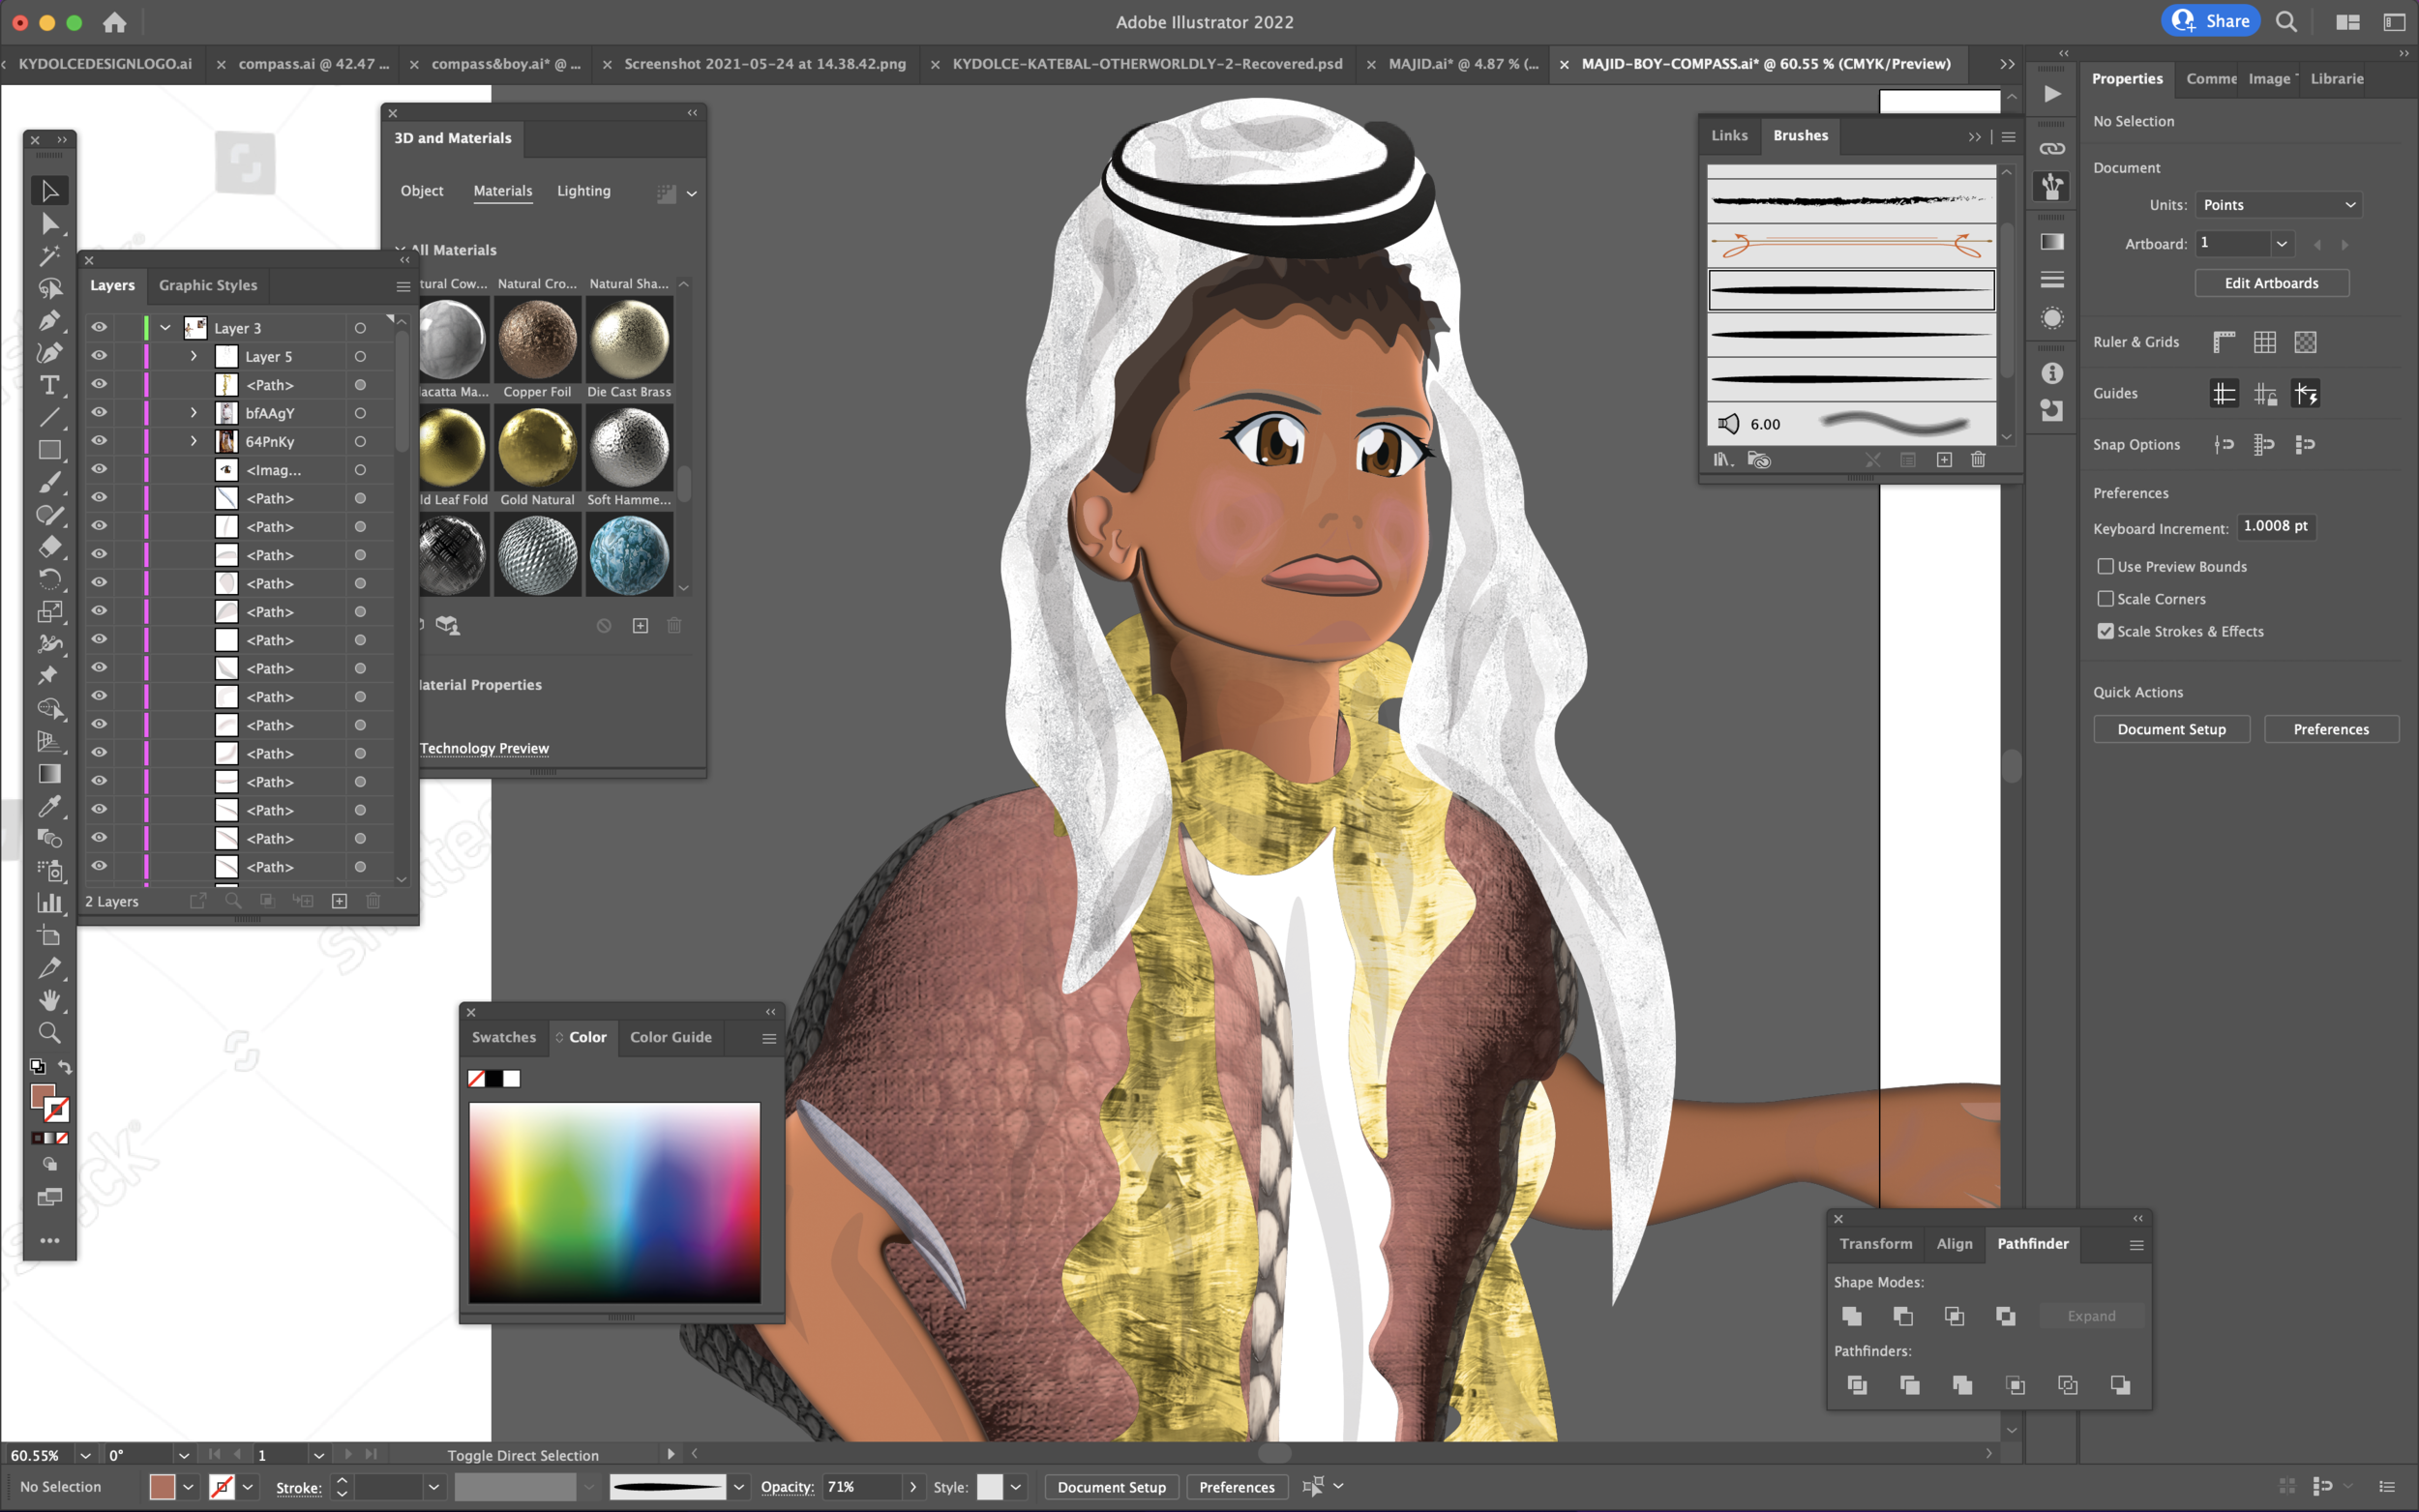Open the Artboard number dropdown
Viewport: 2419px width, 1512px height.
pos(2281,244)
